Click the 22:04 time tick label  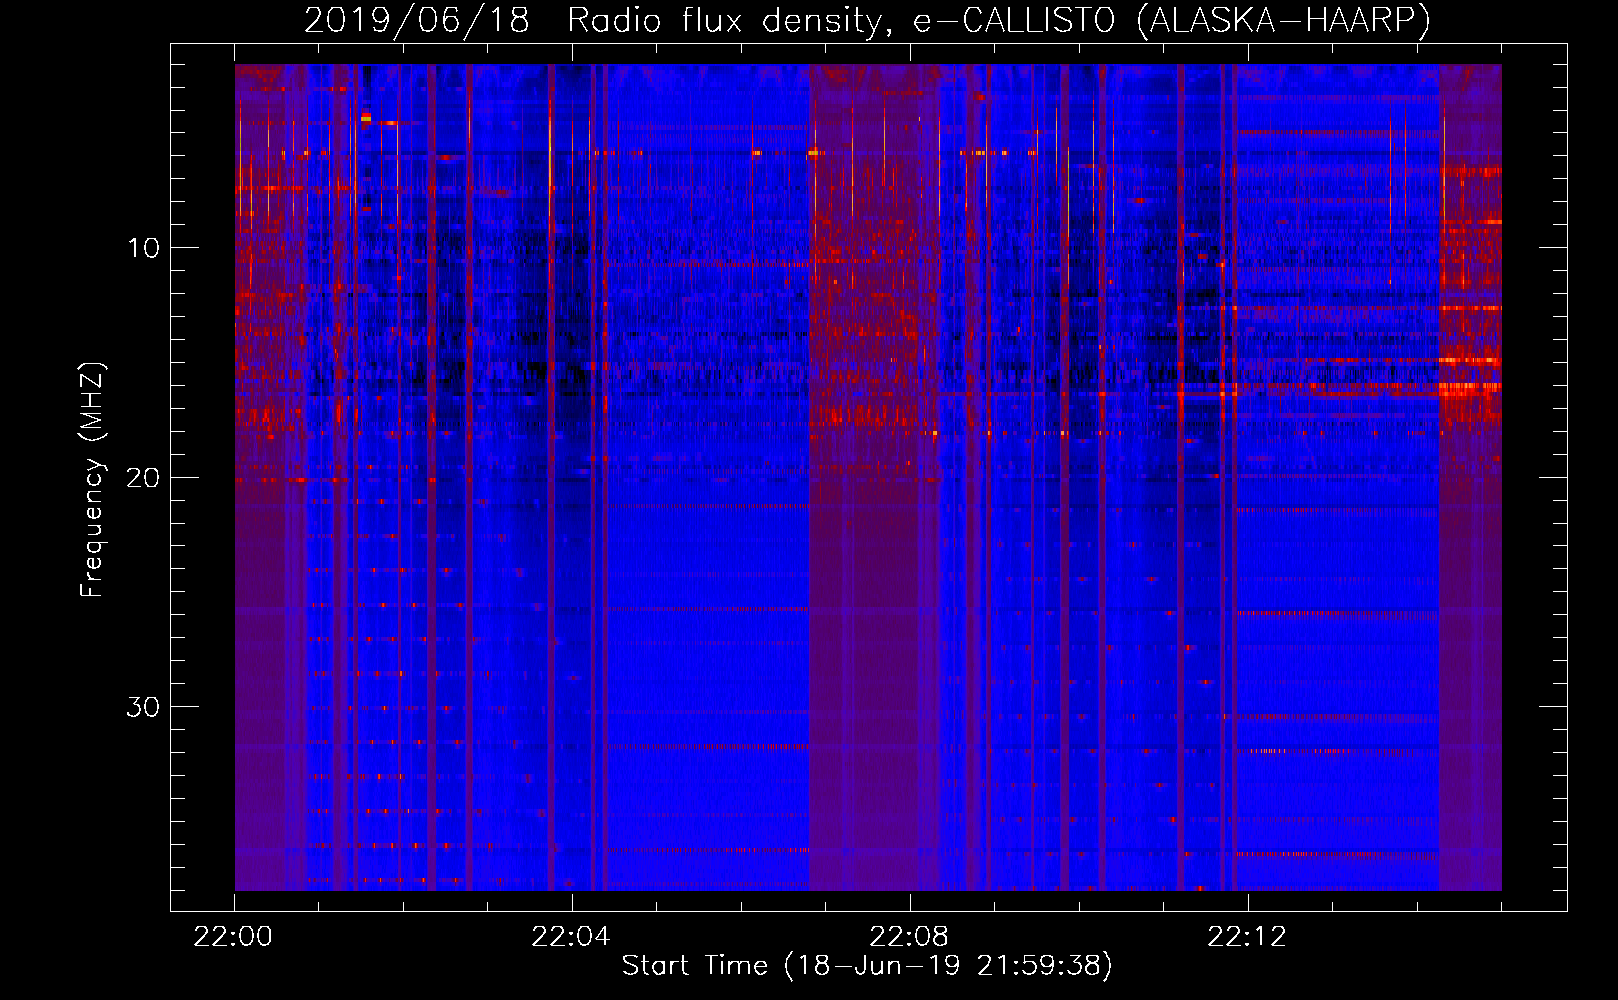pyautogui.click(x=571, y=937)
